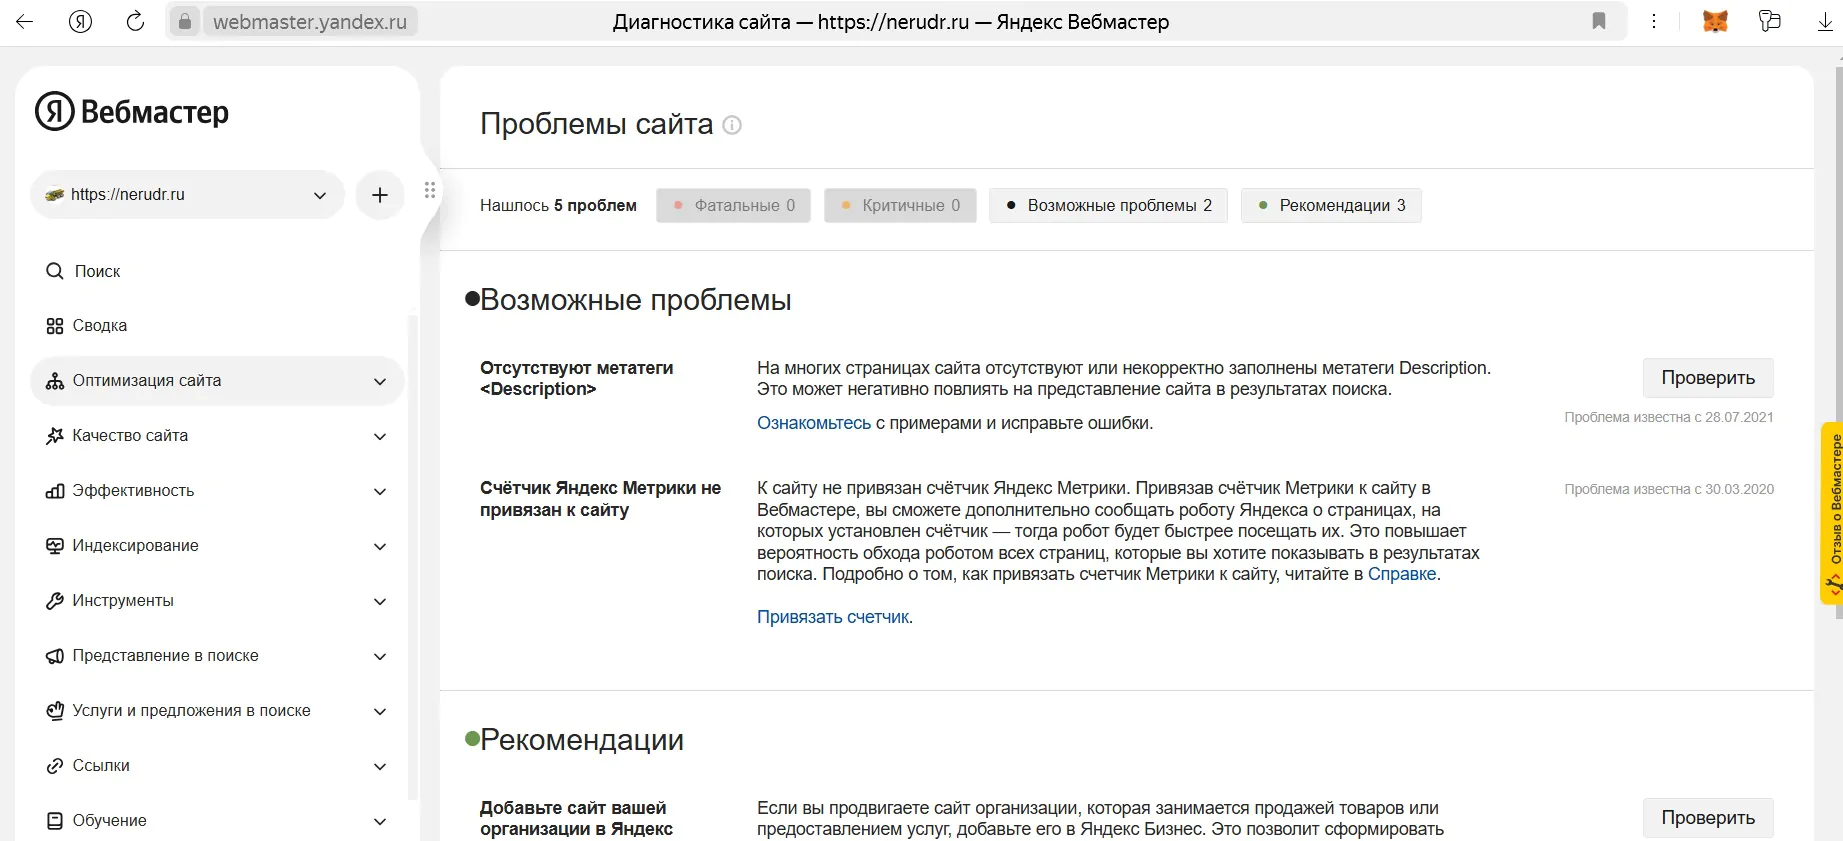Click the padlock site security icon
The image size is (1843, 841).
(x=184, y=21)
